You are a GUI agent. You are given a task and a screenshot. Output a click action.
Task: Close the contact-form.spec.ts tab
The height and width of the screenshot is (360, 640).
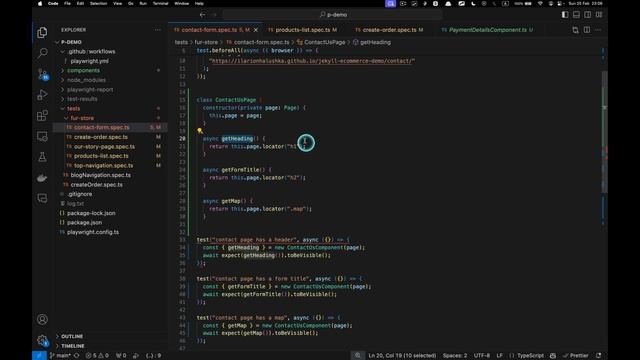click(256, 30)
